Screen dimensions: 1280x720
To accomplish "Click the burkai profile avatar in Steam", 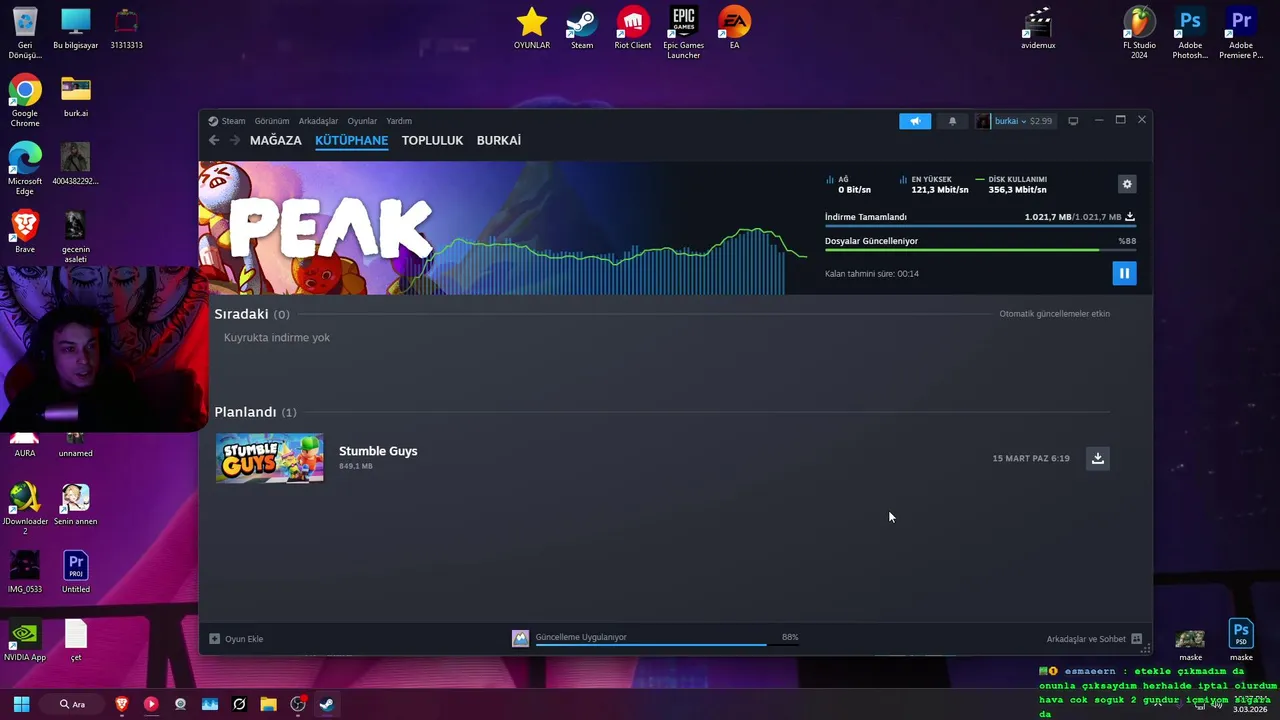I will 983,121.
